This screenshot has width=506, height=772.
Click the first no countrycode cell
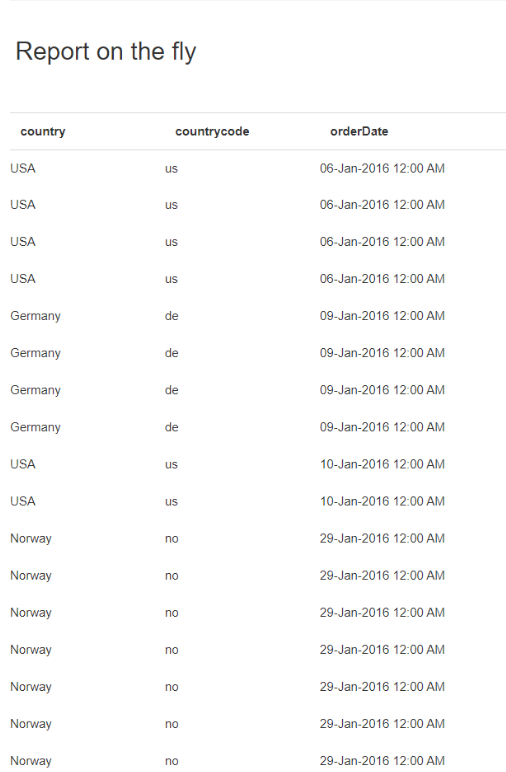click(171, 539)
